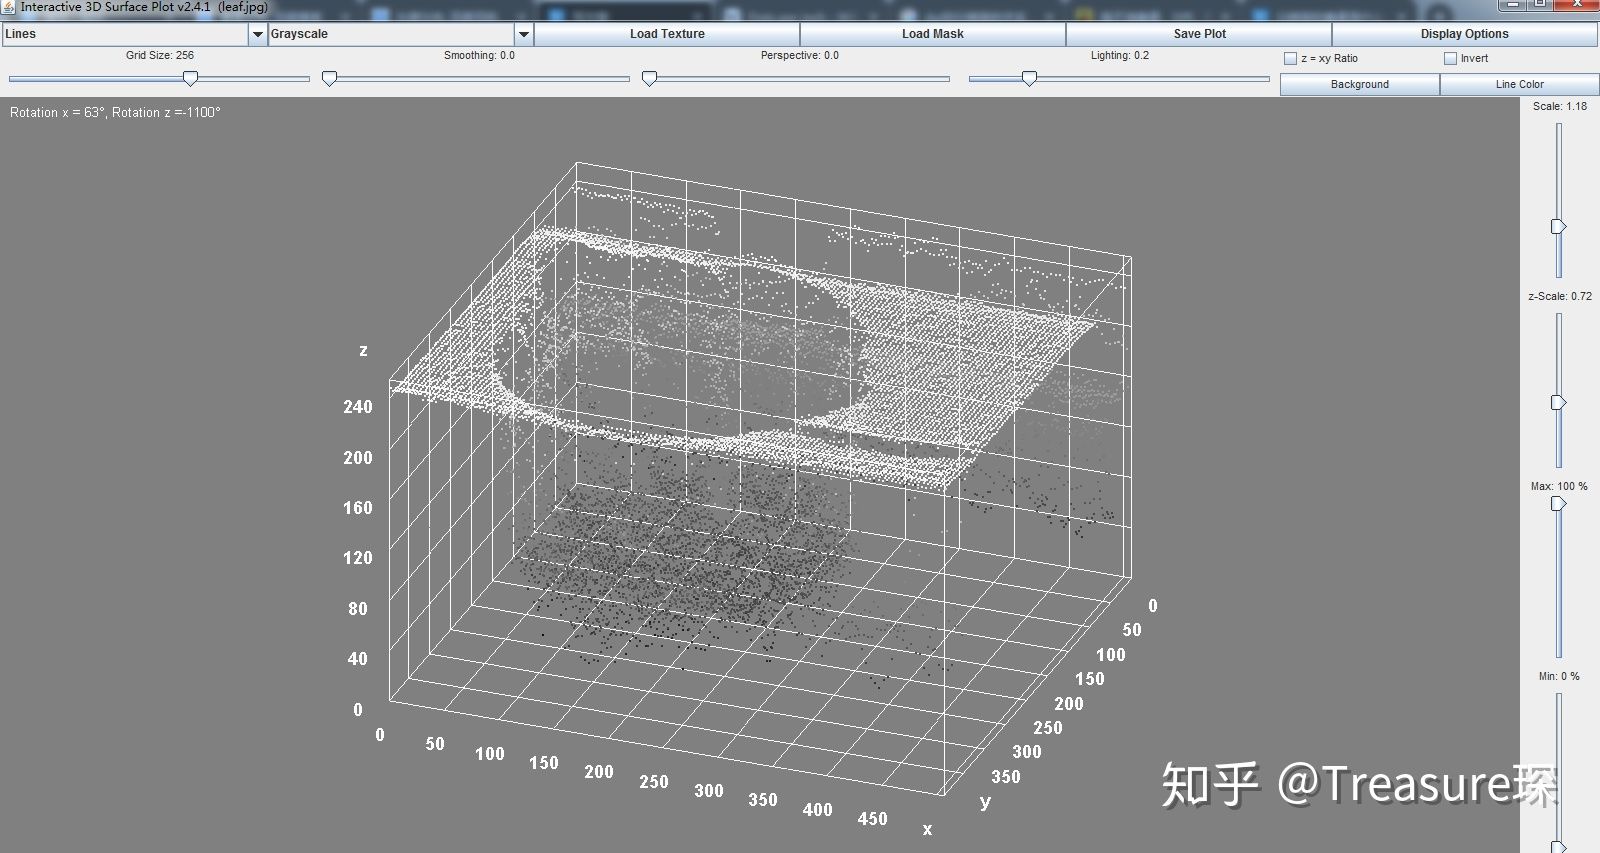The height and width of the screenshot is (853, 1600).
Task: Click the Grid Size slider handle
Action: coord(190,78)
